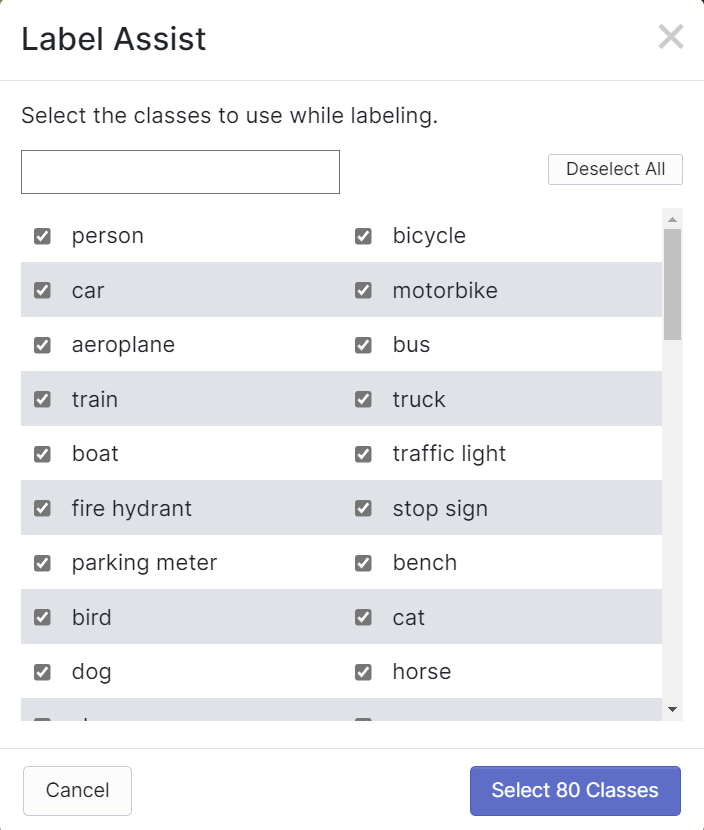Disable the train class checkbox
The width and height of the screenshot is (704, 830).
(x=42, y=400)
